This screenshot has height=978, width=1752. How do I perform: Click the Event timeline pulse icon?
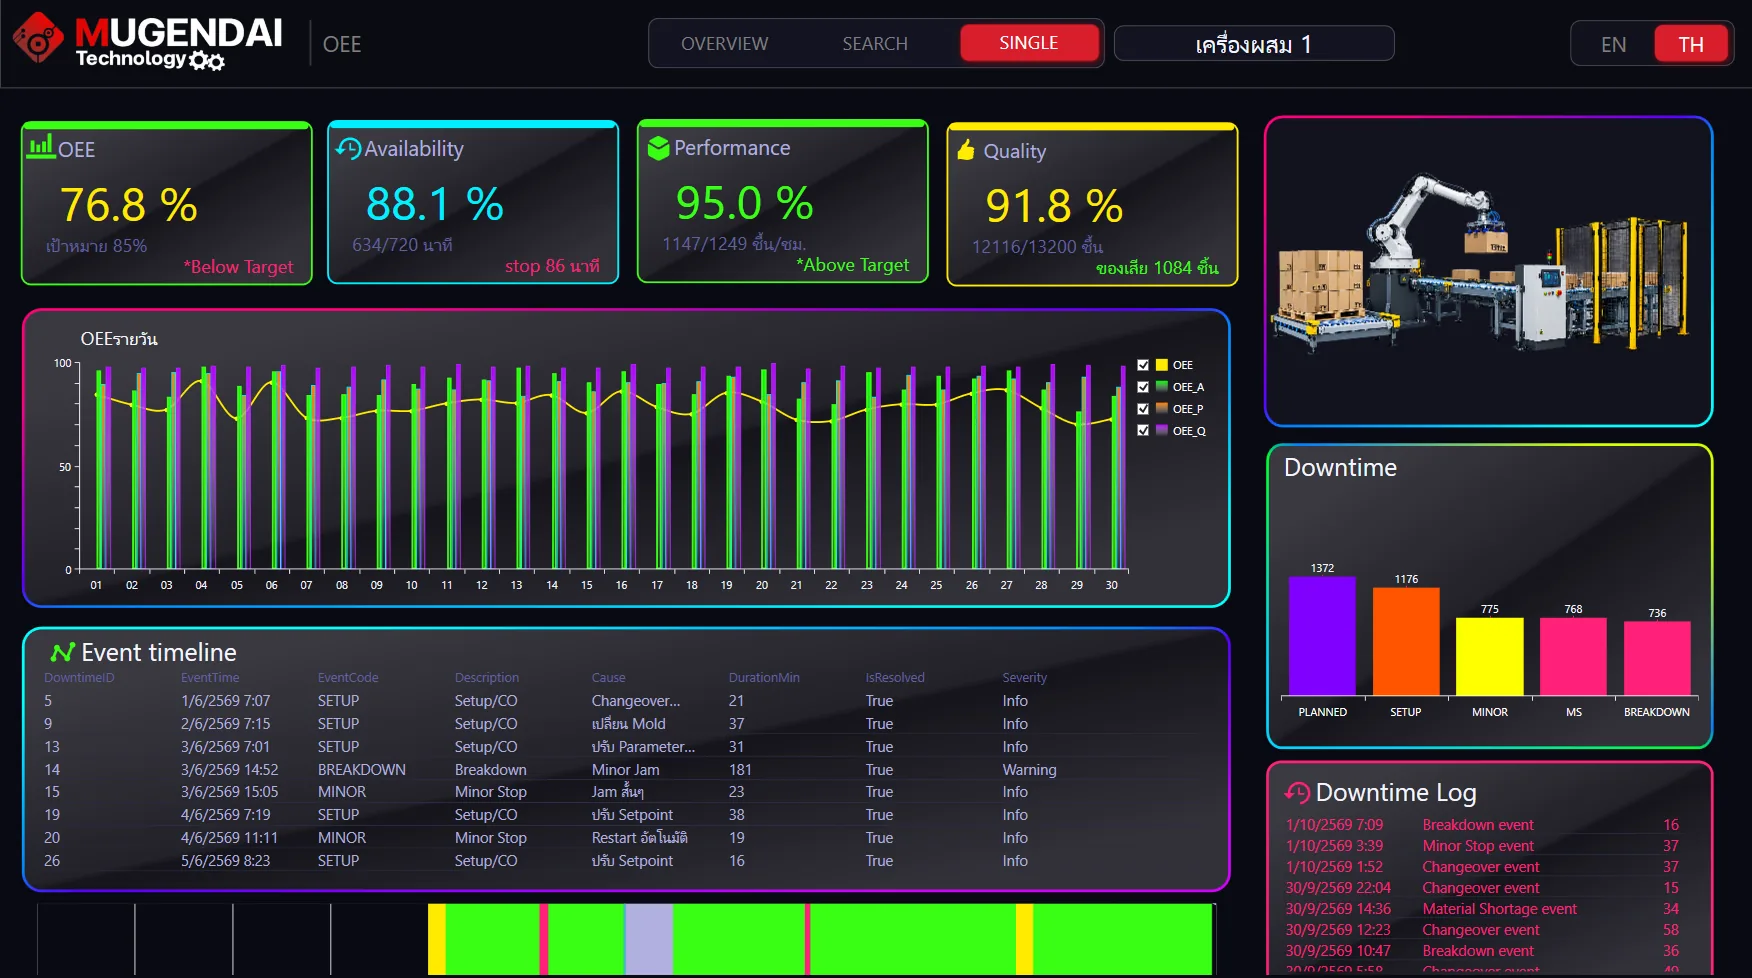63,653
